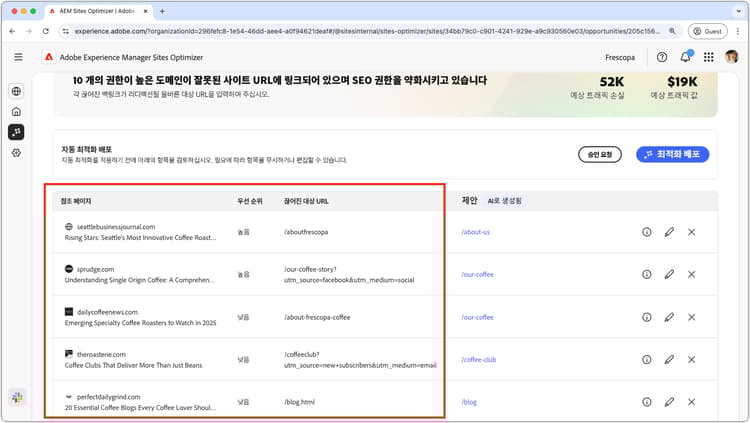Reload the browser page
This screenshot has height=423, width=750.
pyautogui.click(x=45, y=31)
